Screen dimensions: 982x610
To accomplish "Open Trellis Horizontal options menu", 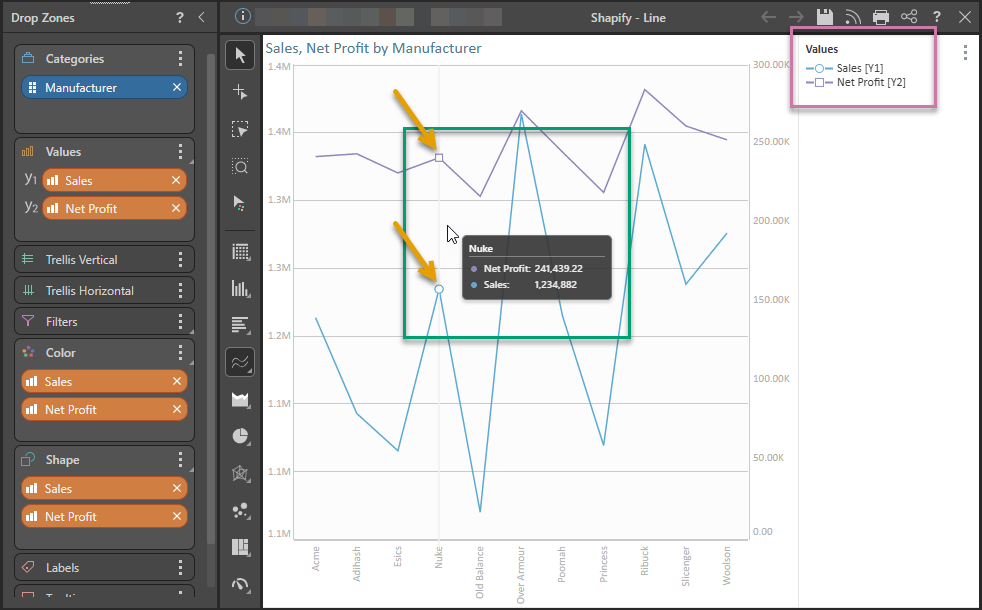I will coord(180,291).
